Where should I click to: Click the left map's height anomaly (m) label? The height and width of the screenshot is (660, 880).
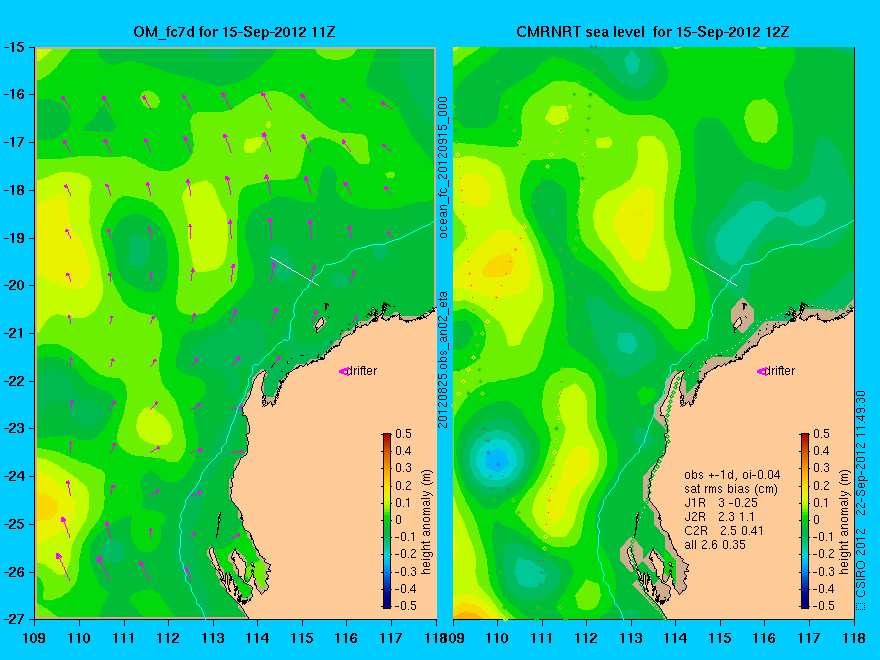(427, 521)
